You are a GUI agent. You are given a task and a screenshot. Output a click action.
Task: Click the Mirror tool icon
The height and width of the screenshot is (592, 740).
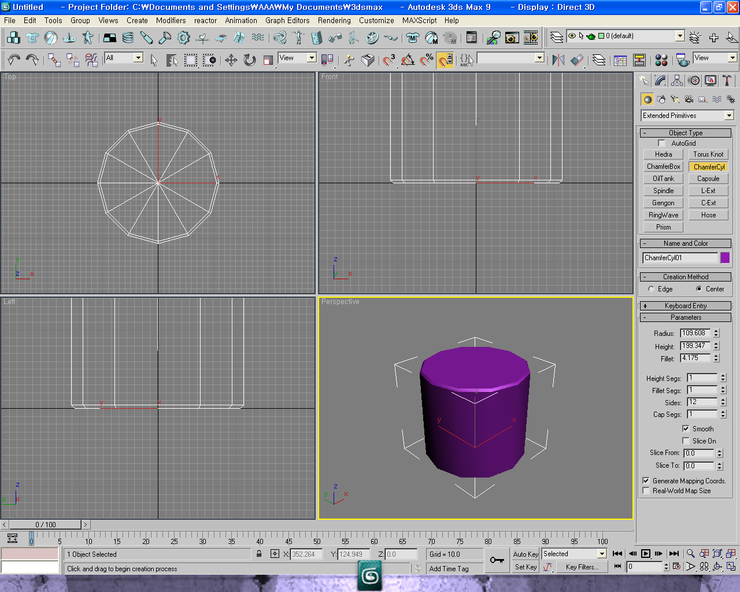(558, 60)
